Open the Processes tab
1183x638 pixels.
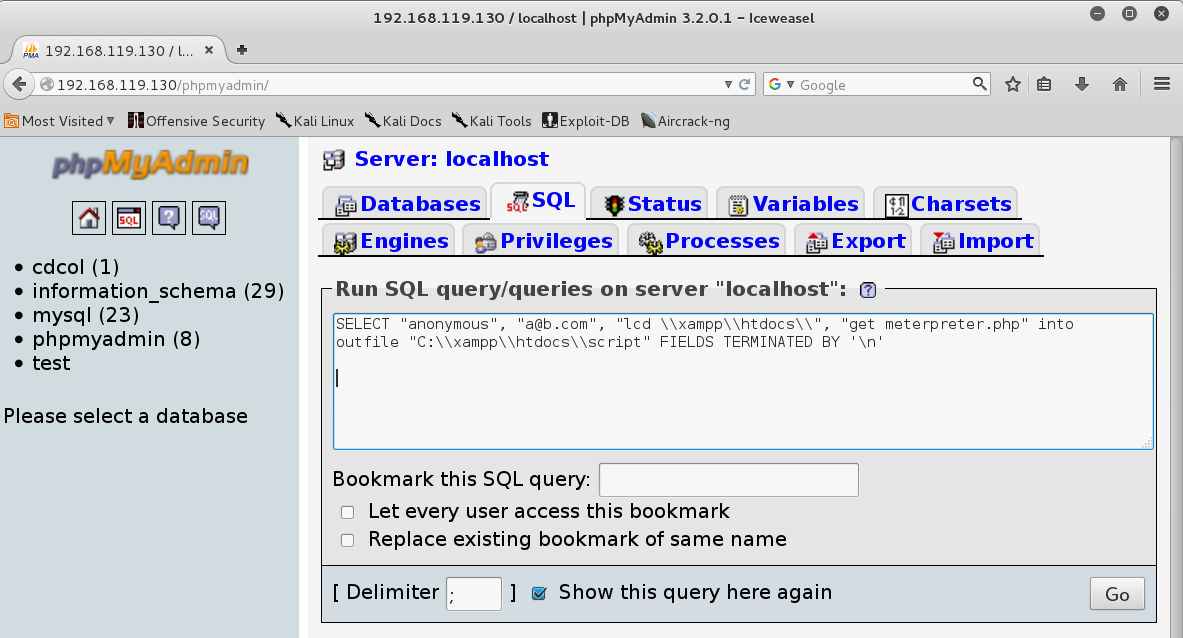tap(706, 241)
